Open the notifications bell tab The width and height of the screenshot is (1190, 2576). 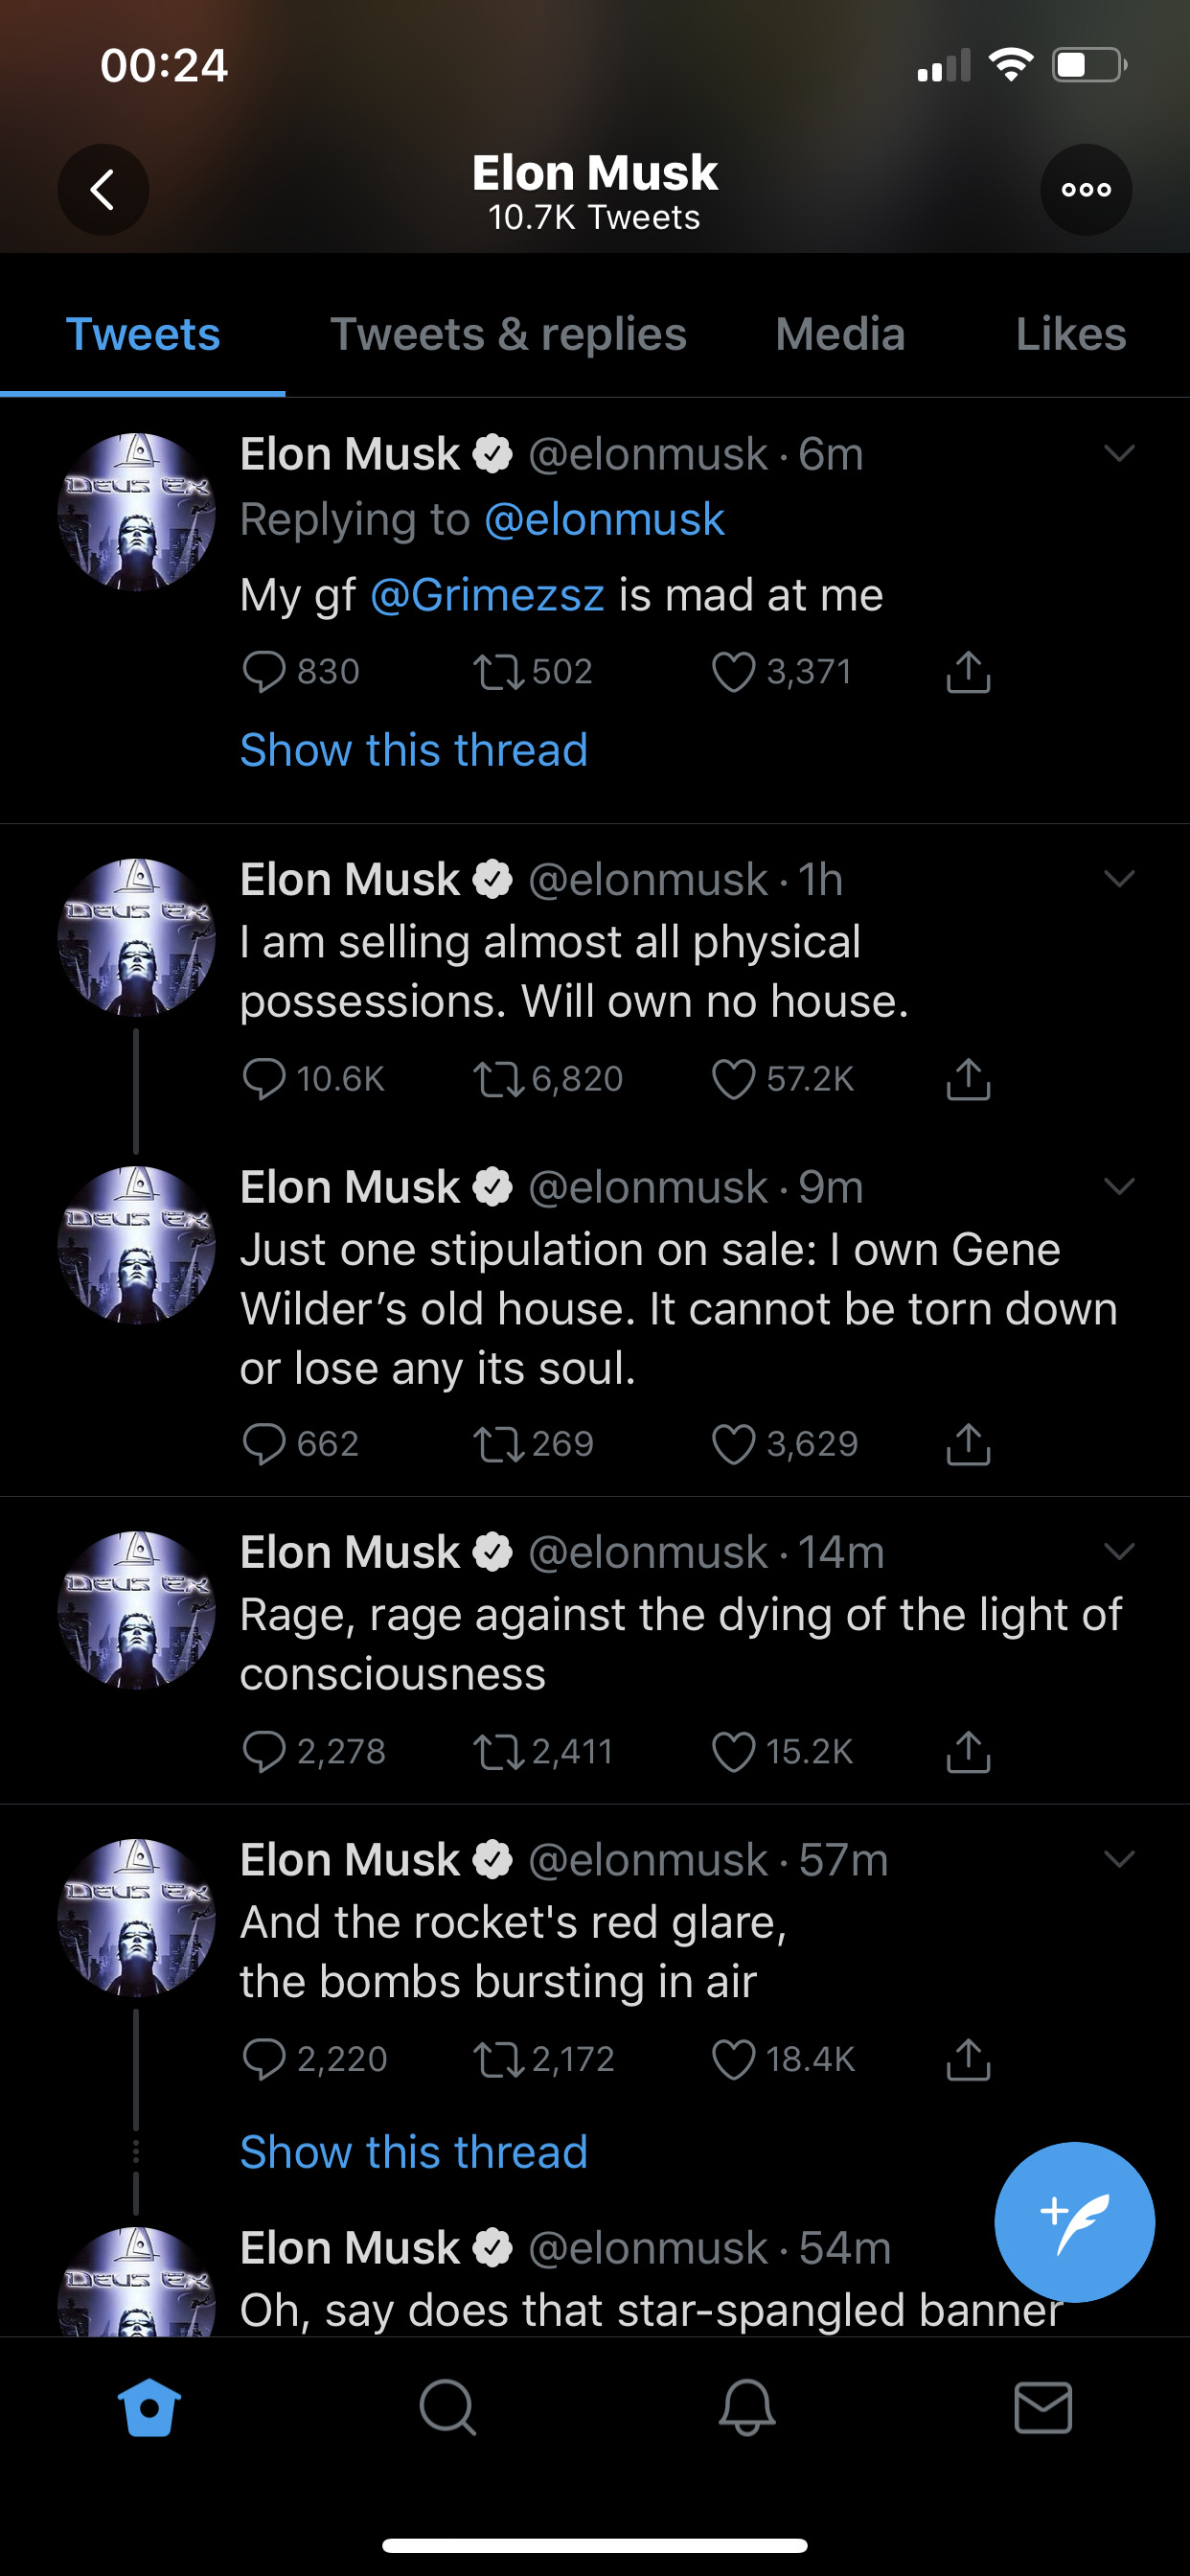point(746,2406)
